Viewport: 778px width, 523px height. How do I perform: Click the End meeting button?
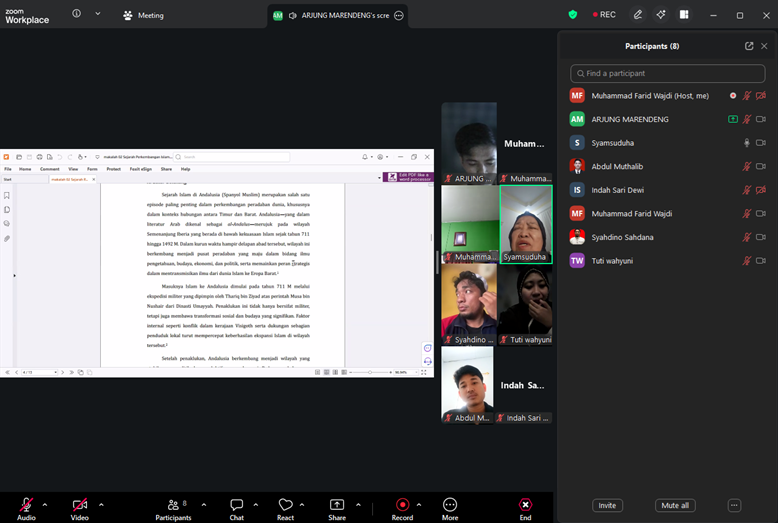pos(525,509)
